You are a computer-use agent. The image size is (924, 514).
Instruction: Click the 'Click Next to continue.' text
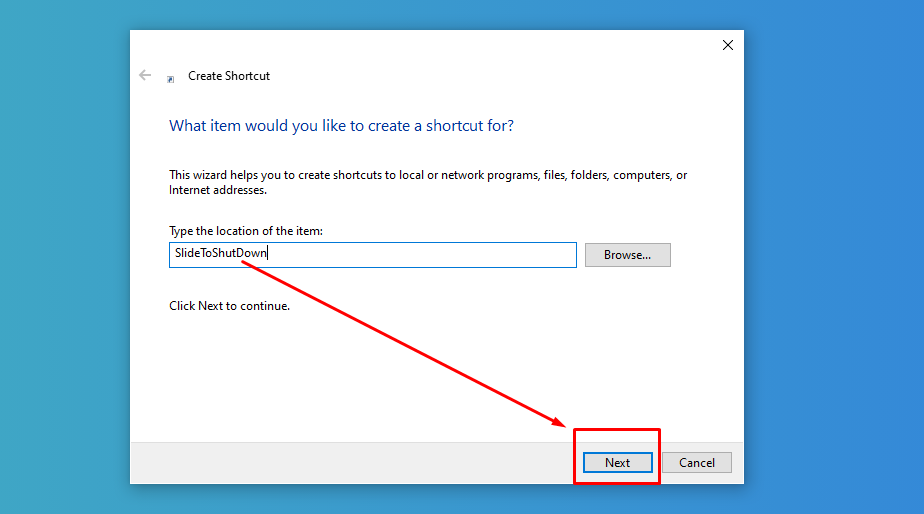click(x=229, y=306)
